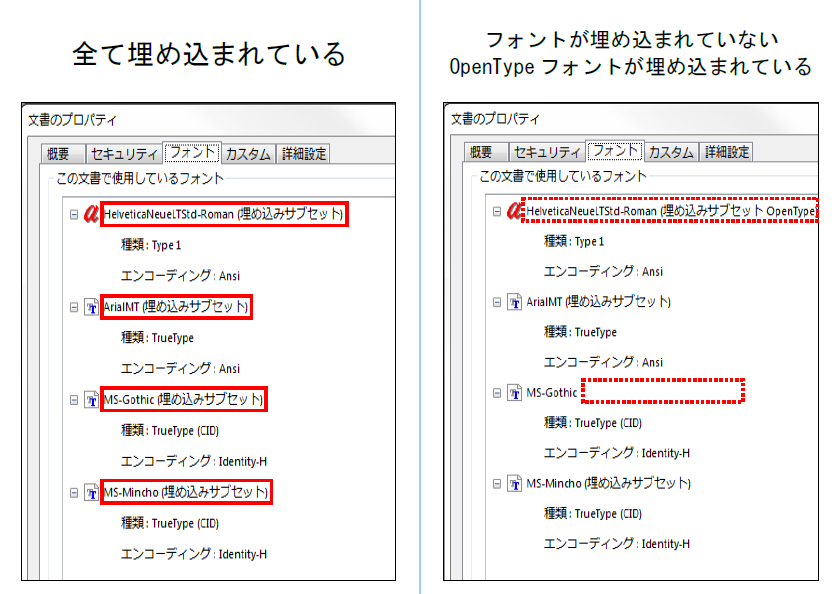Image resolution: width=836 pixels, height=594 pixels.
Task: Collapse the MS-Gothic node in right dialog
Action: click(497, 393)
